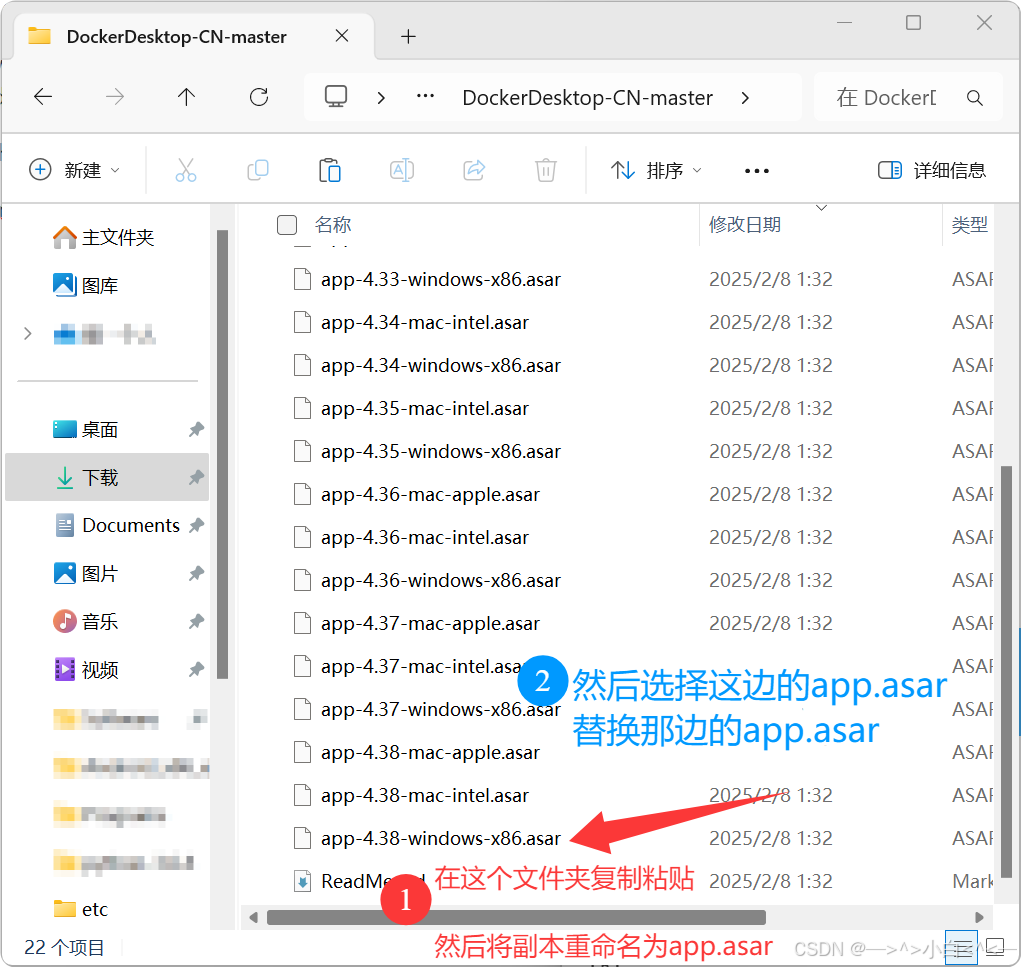The height and width of the screenshot is (967, 1021).
Task: Click search magnifier in search box
Action: pyautogui.click(x=974, y=98)
